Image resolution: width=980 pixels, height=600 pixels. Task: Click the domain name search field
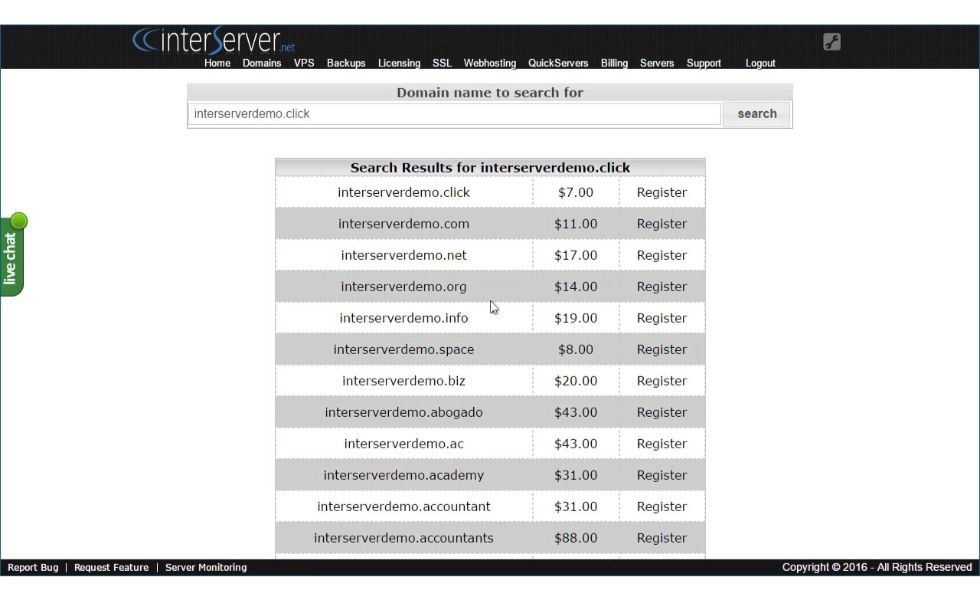tap(454, 114)
